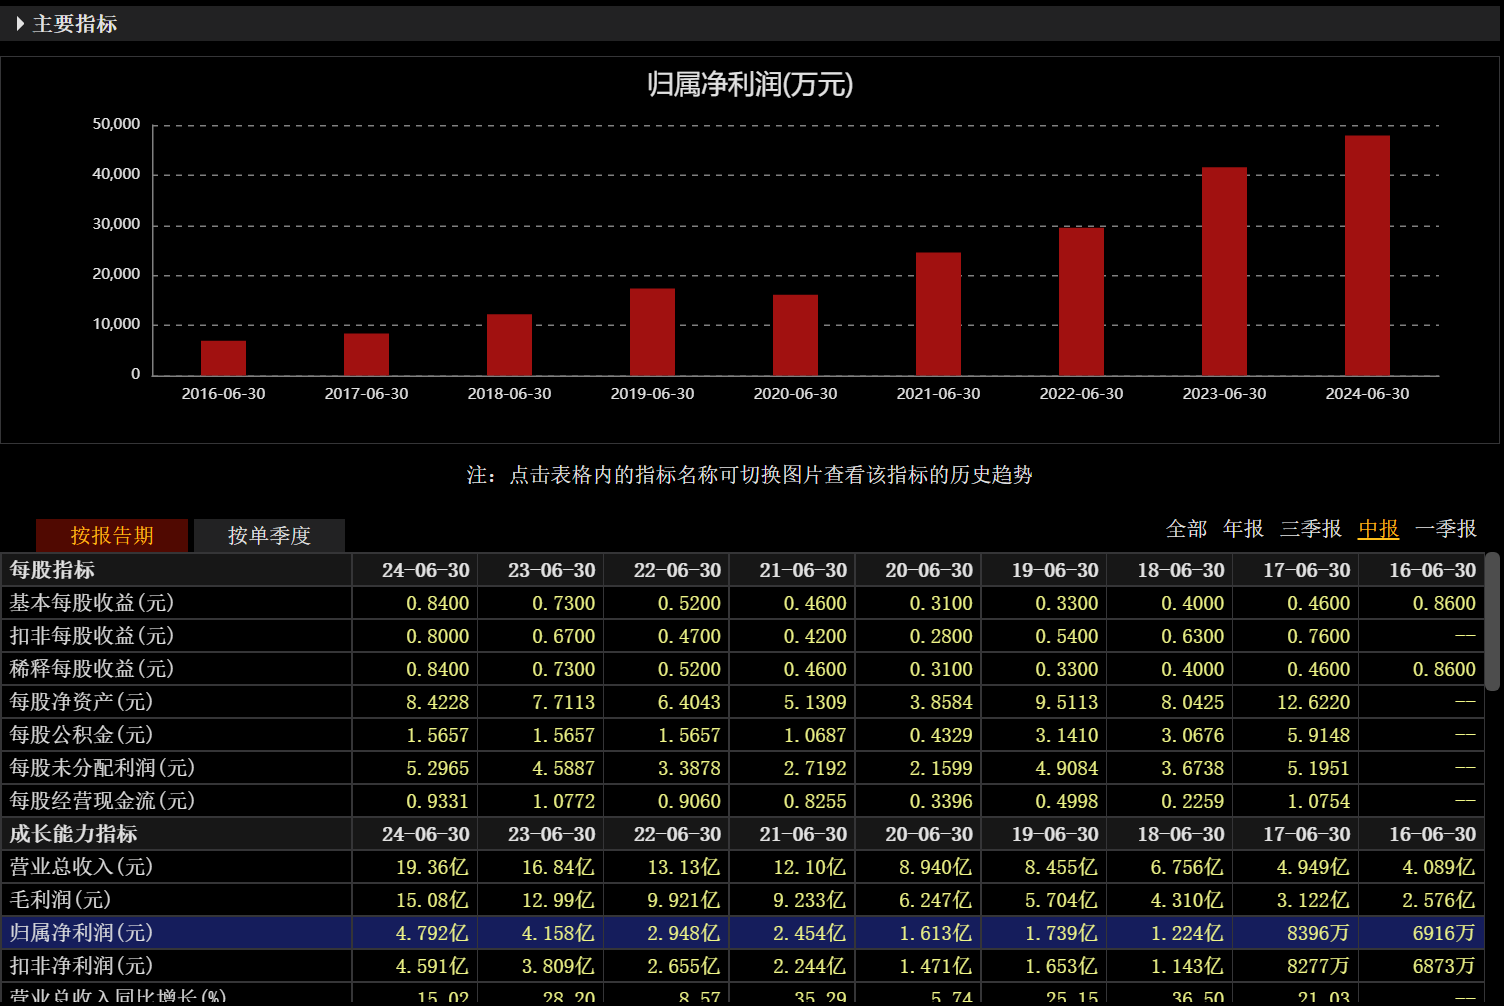Select the 全部 report filter
The width and height of the screenshot is (1504, 1006).
[1186, 529]
